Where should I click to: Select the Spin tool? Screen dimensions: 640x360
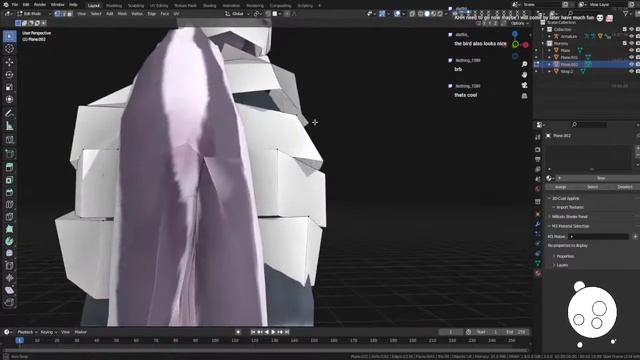point(9,241)
